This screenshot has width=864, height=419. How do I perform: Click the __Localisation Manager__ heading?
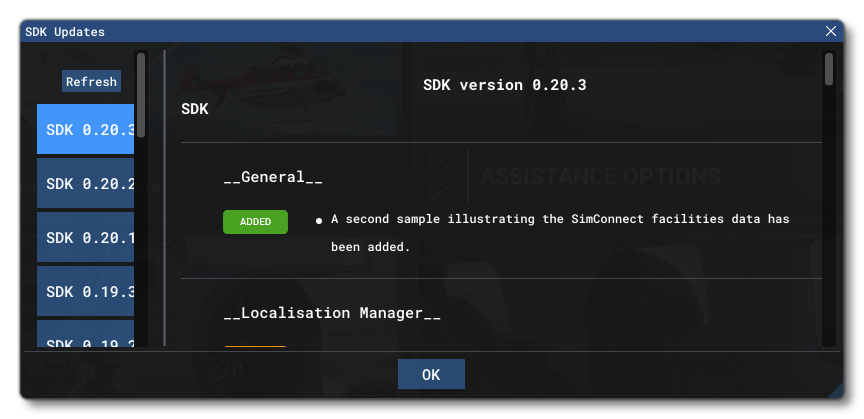tap(332, 313)
